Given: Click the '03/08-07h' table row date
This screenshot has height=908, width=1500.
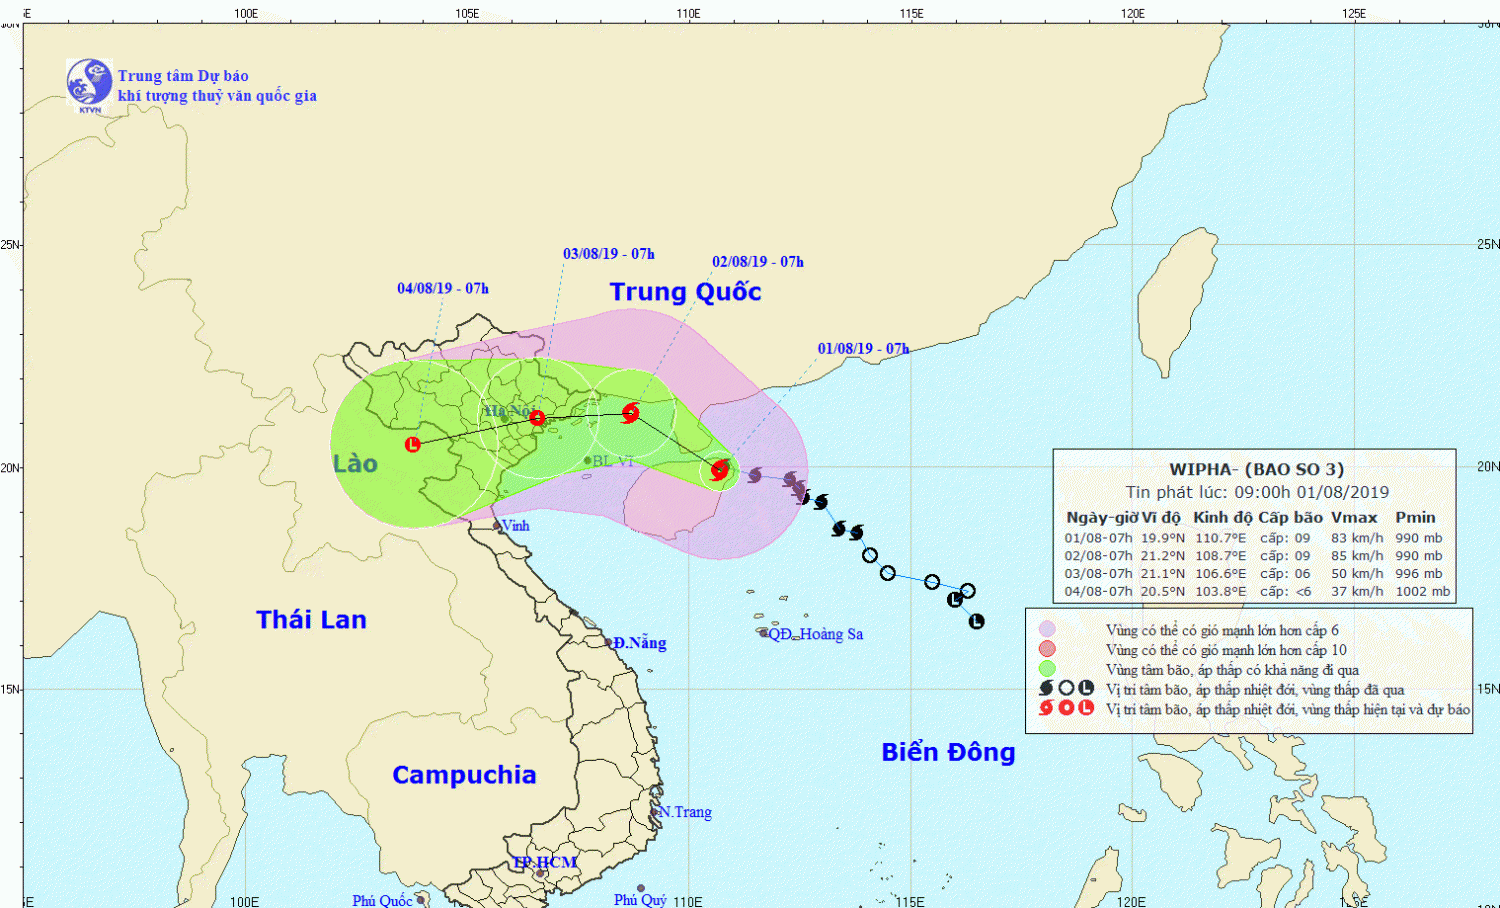Looking at the screenshot, I should (1098, 574).
